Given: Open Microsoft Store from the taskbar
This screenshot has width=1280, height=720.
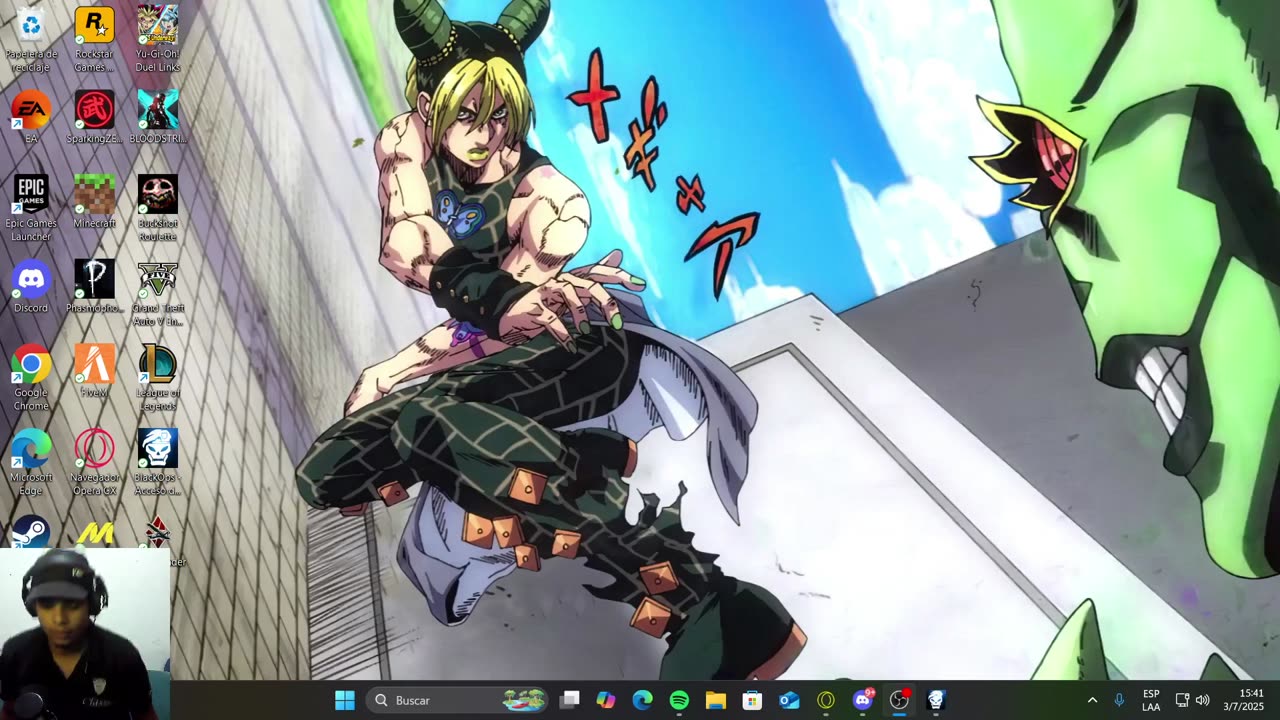Looking at the screenshot, I should 752,700.
